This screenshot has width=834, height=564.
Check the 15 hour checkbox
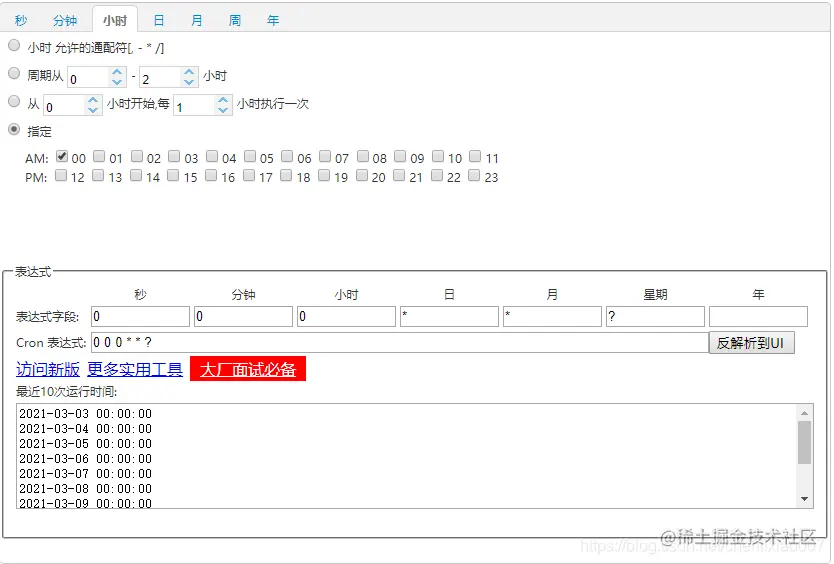coord(173,175)
